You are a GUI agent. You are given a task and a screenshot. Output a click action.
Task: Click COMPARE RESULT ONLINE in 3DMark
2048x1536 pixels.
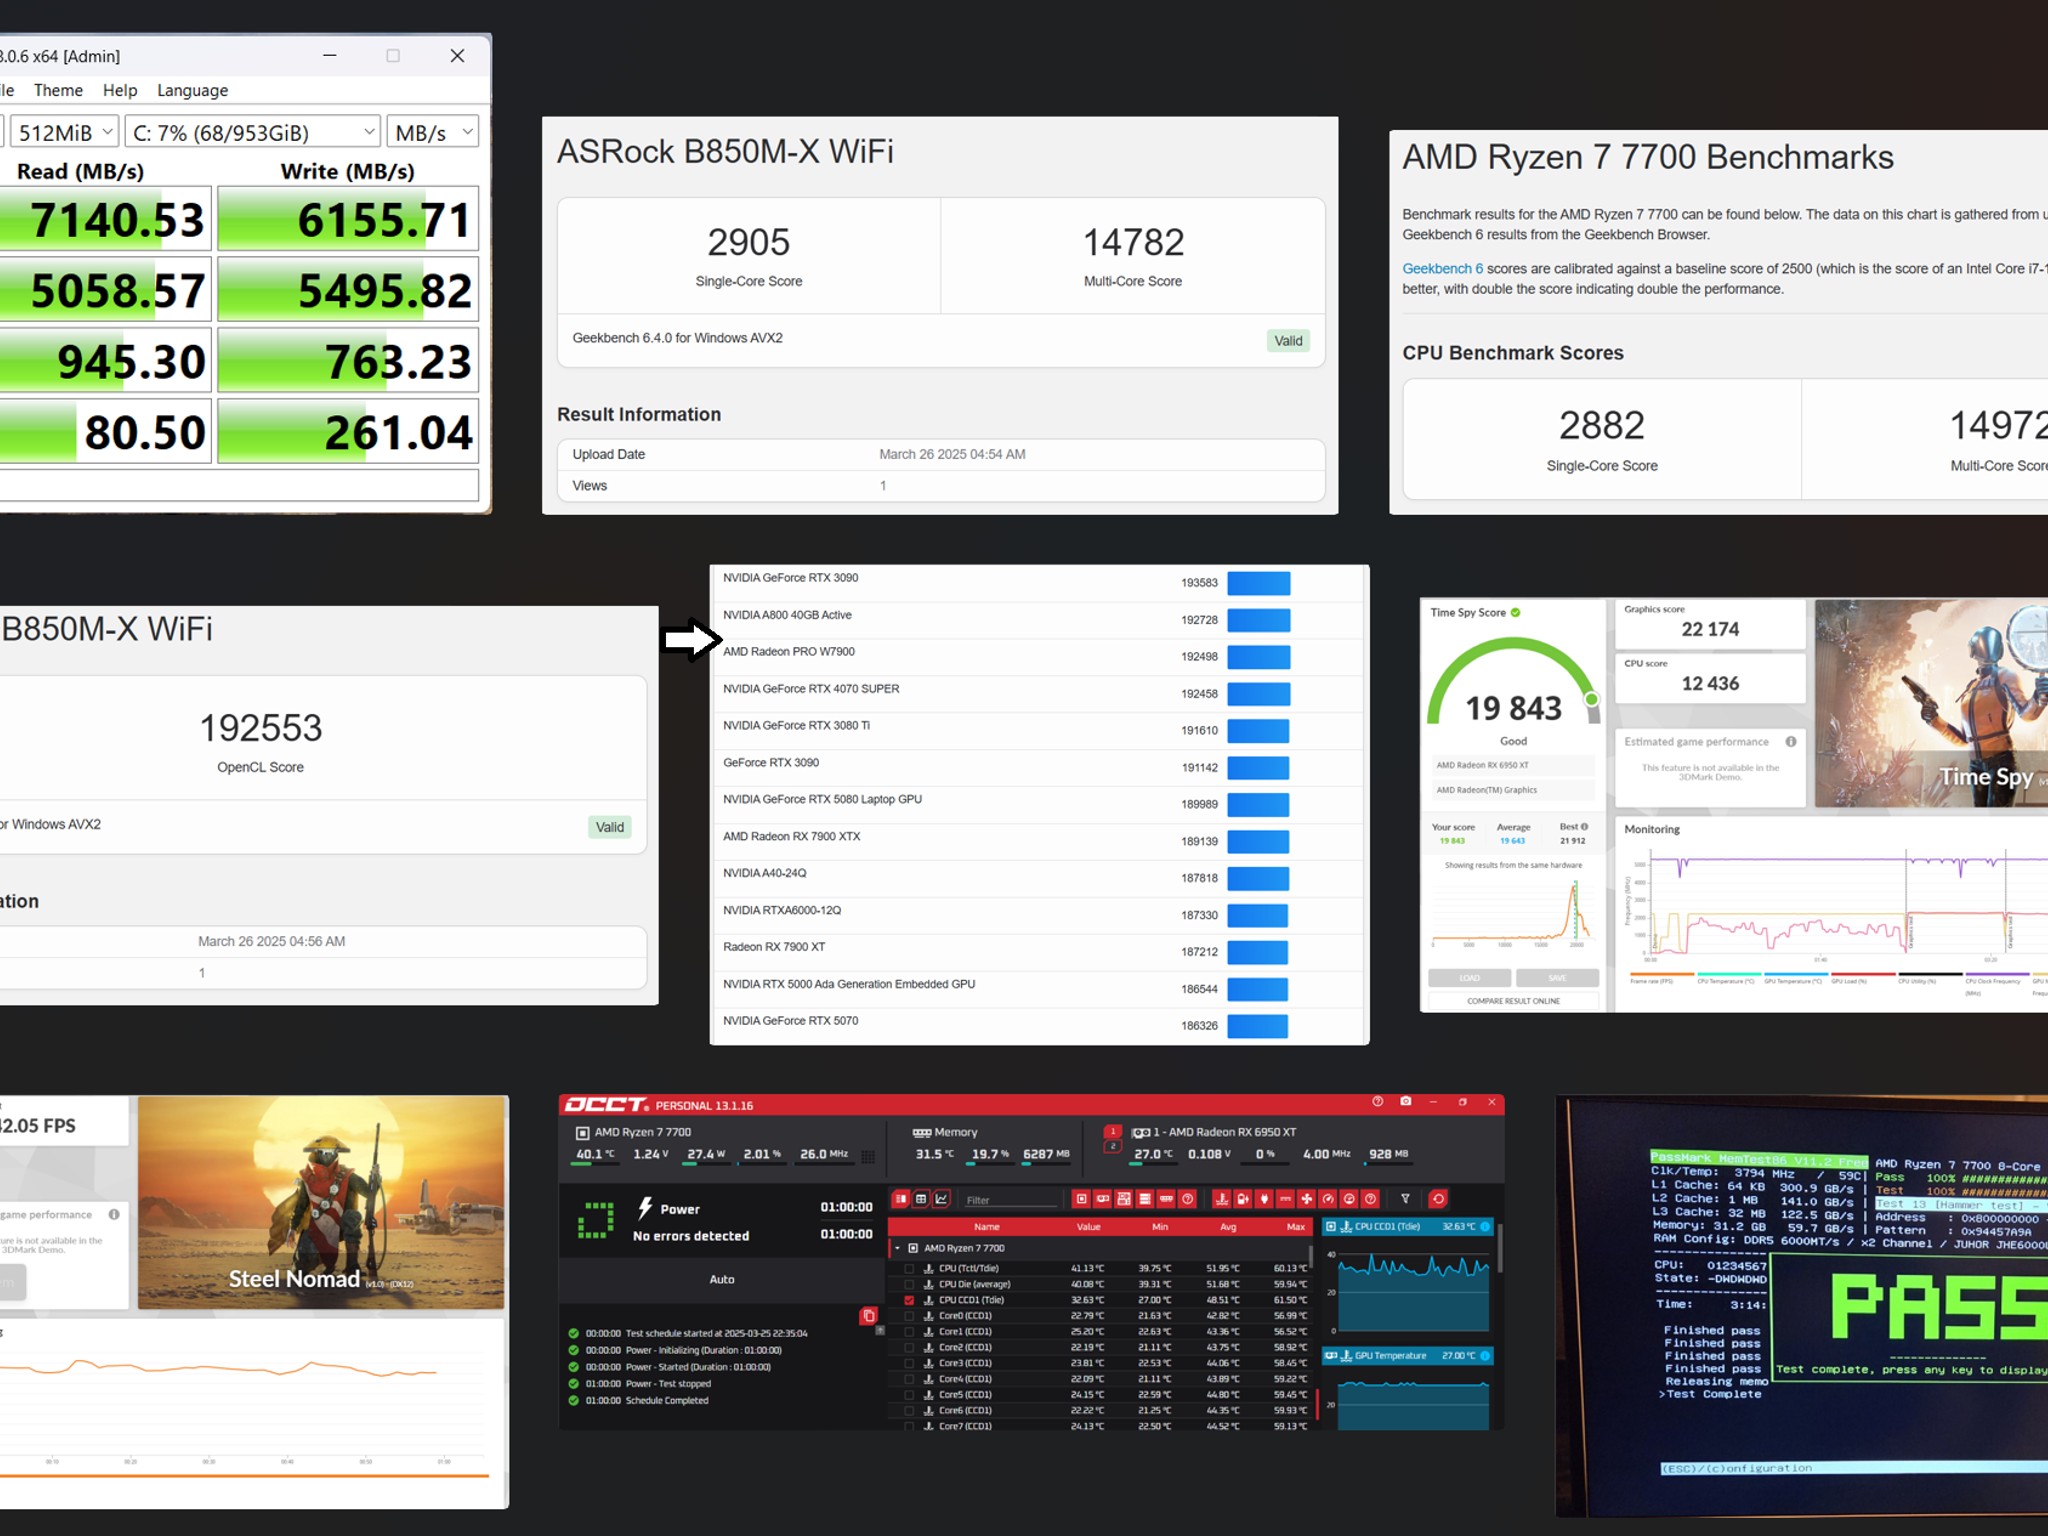[1513, 1001]
